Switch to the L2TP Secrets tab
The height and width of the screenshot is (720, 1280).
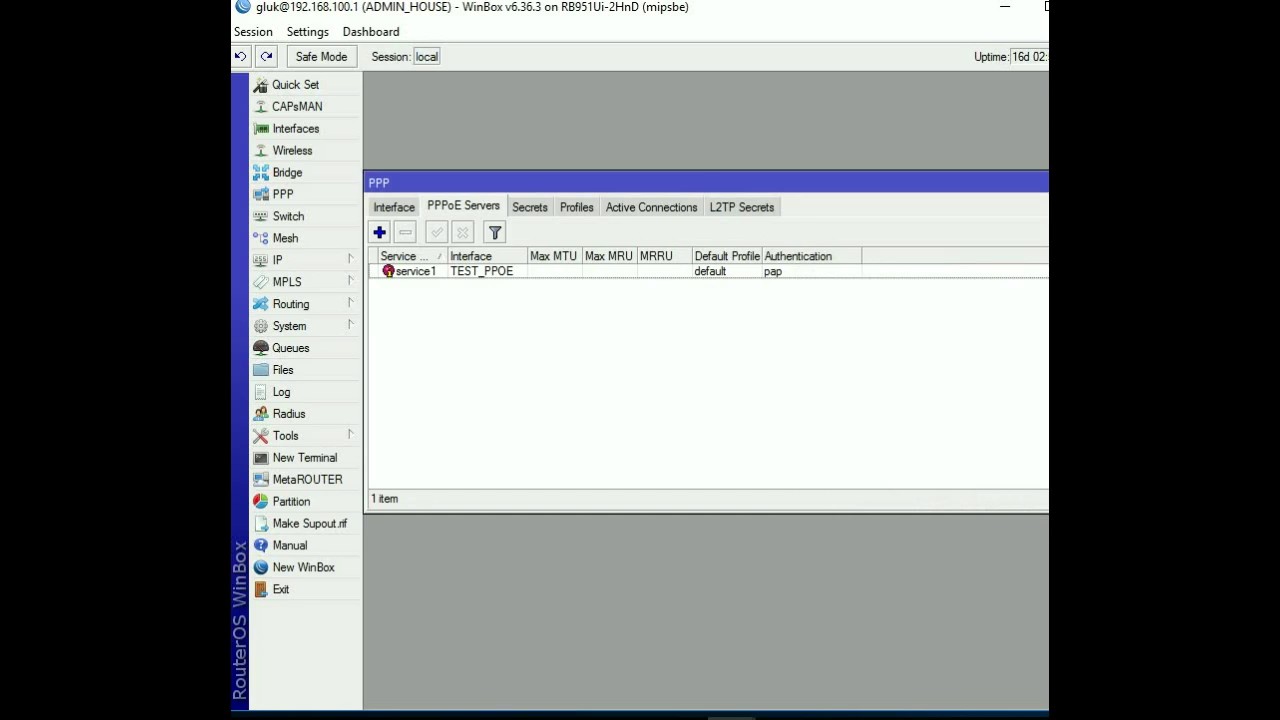pos(742,208)
